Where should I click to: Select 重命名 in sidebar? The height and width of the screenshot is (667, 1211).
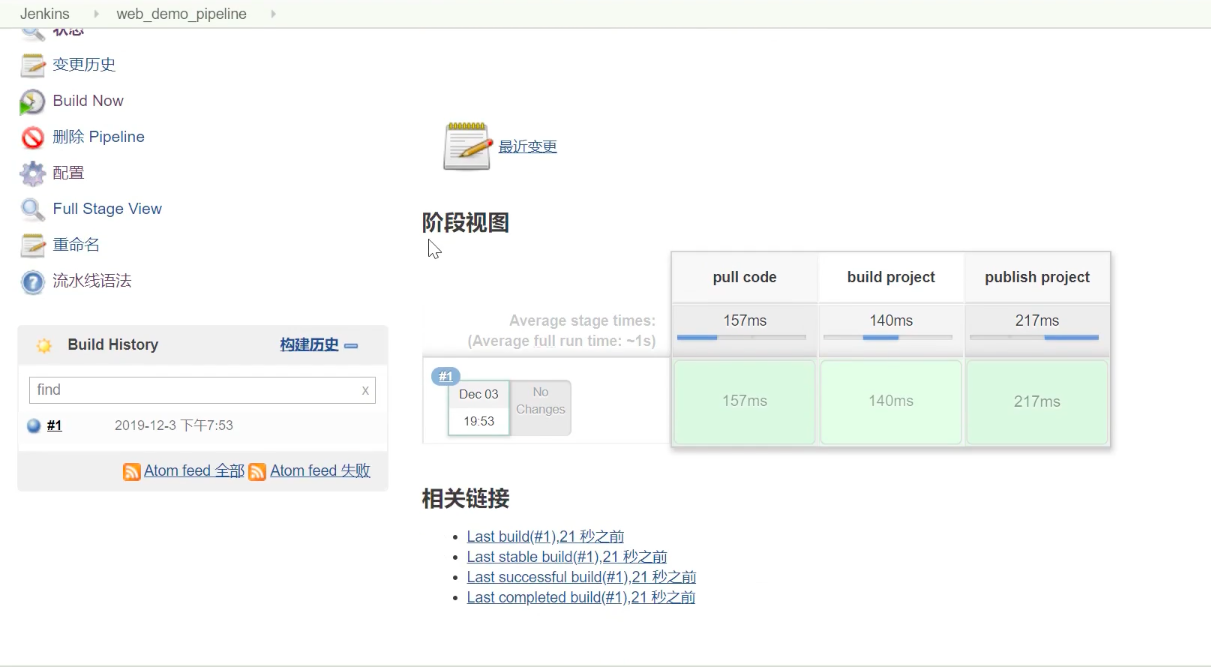(x=76, y=245)
